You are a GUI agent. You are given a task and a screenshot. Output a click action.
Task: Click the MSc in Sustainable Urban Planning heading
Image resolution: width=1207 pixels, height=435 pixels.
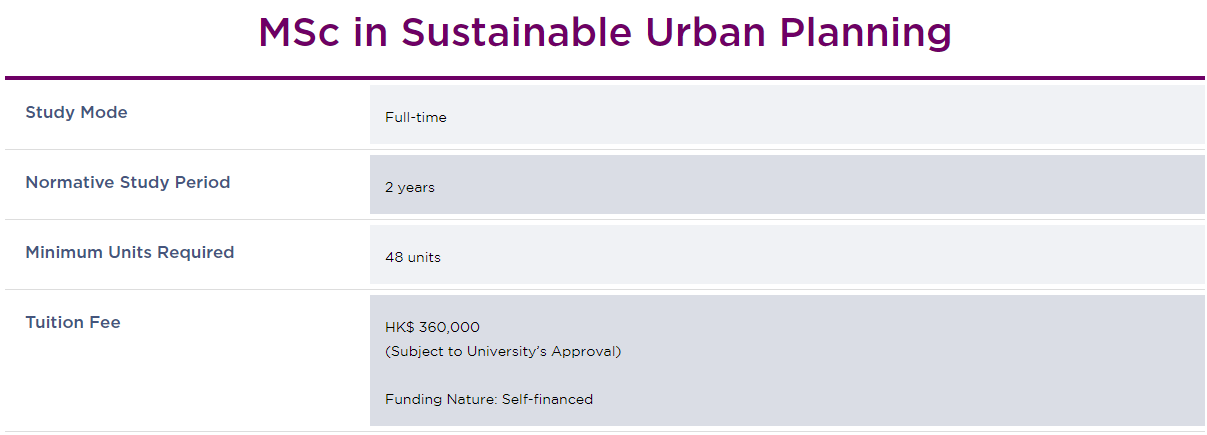[604, 33]
